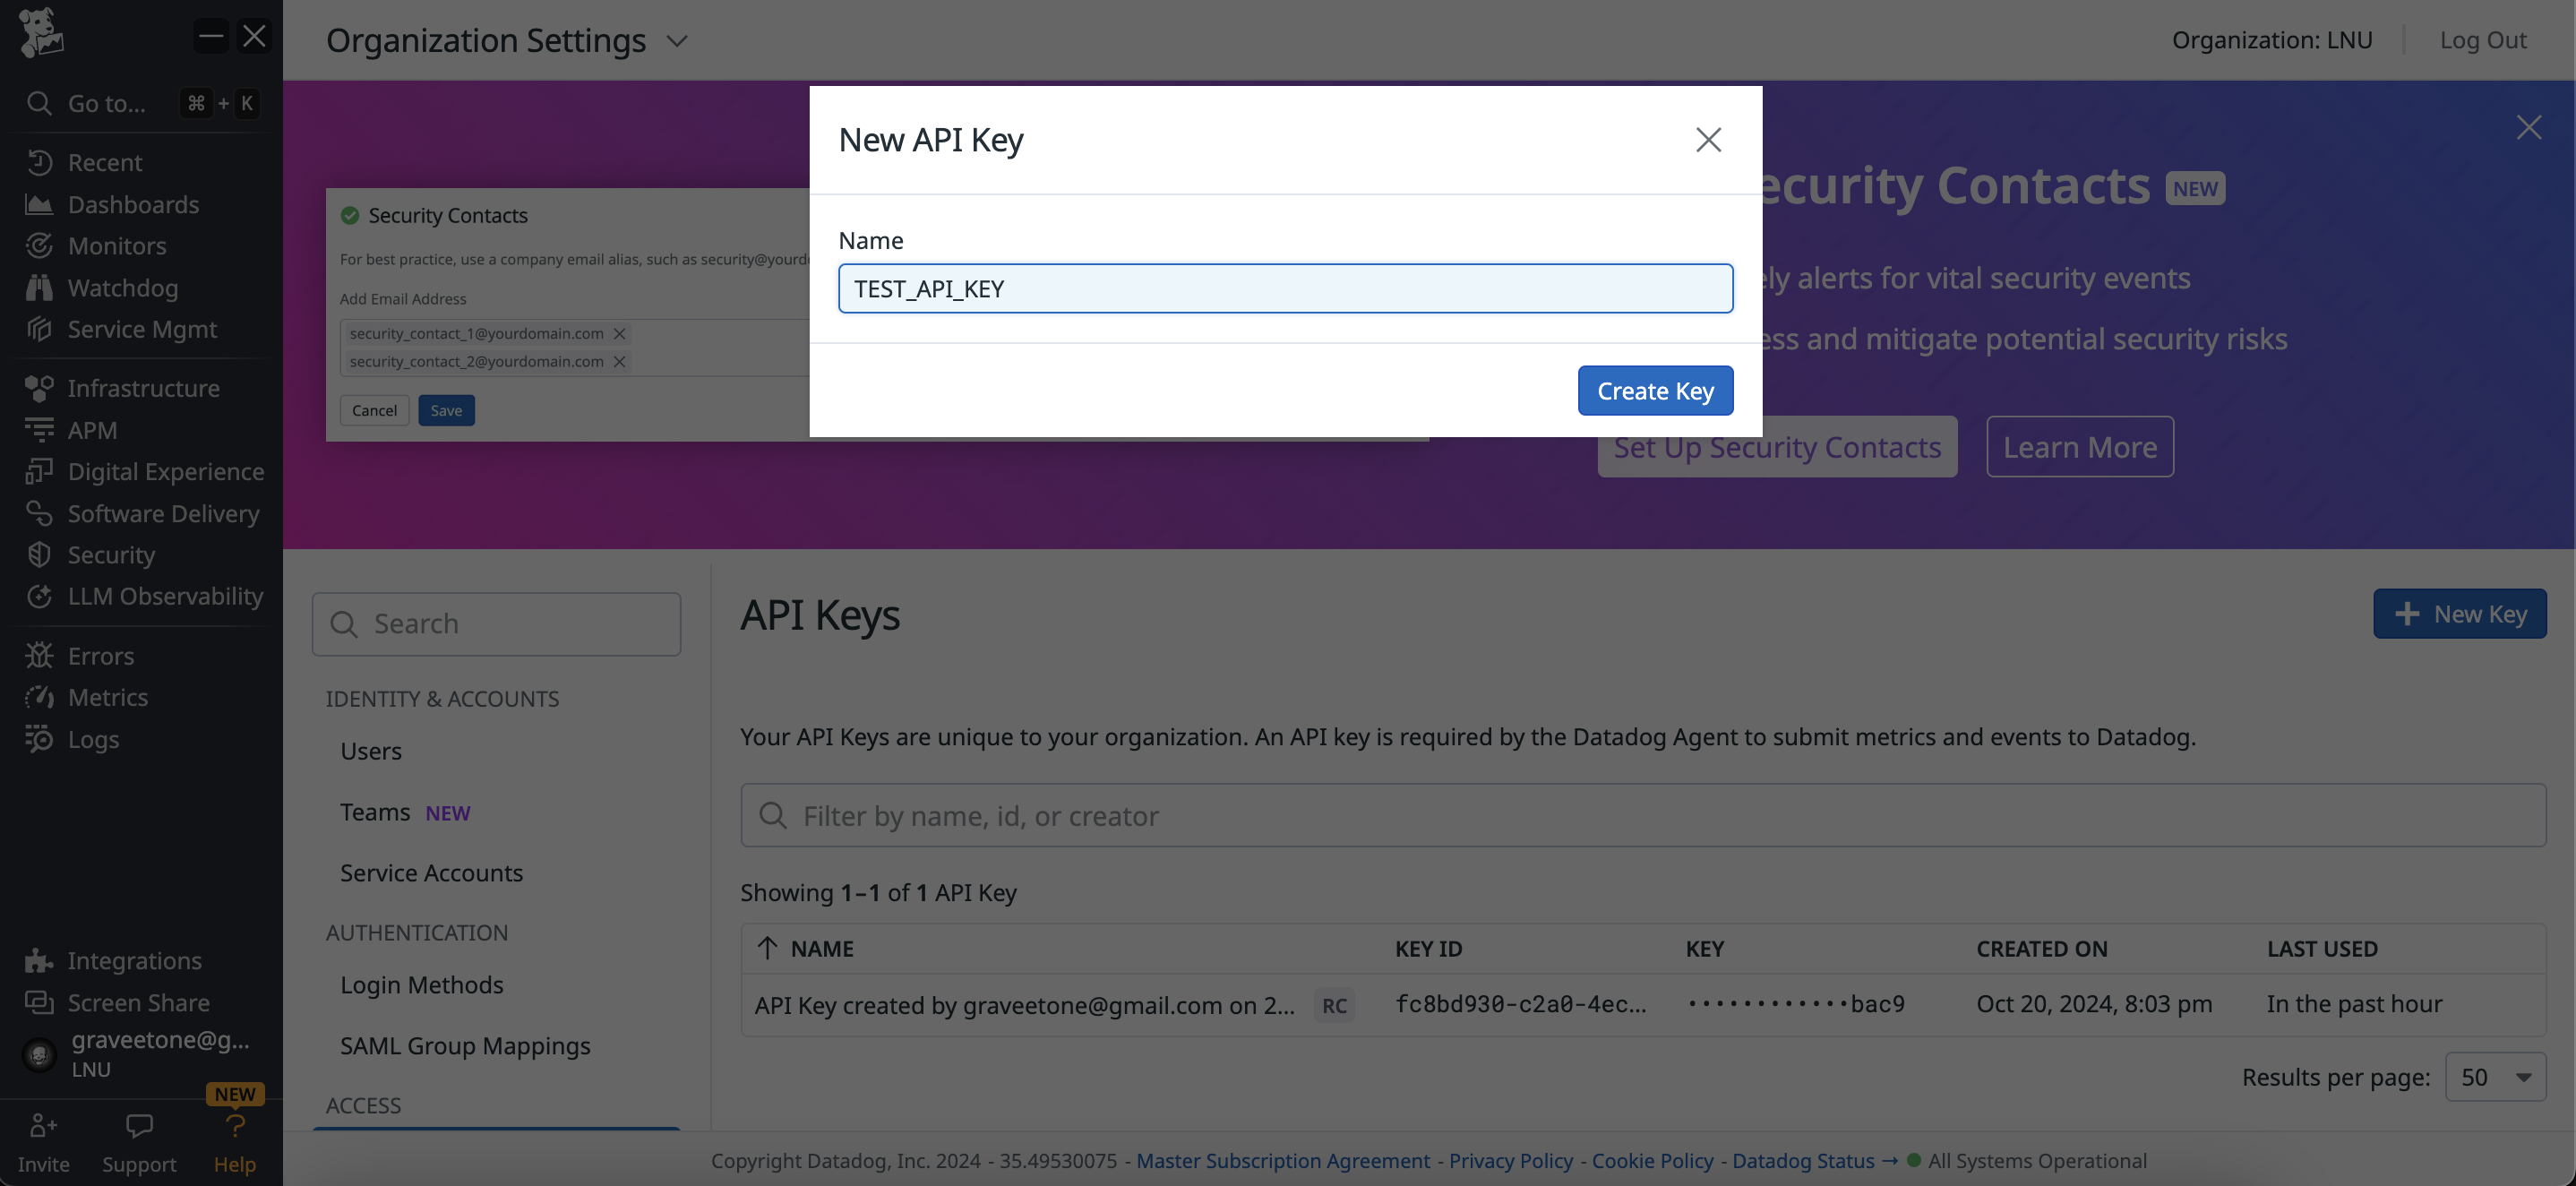Click the Monitors sidebar icon

tap(39, 246)
